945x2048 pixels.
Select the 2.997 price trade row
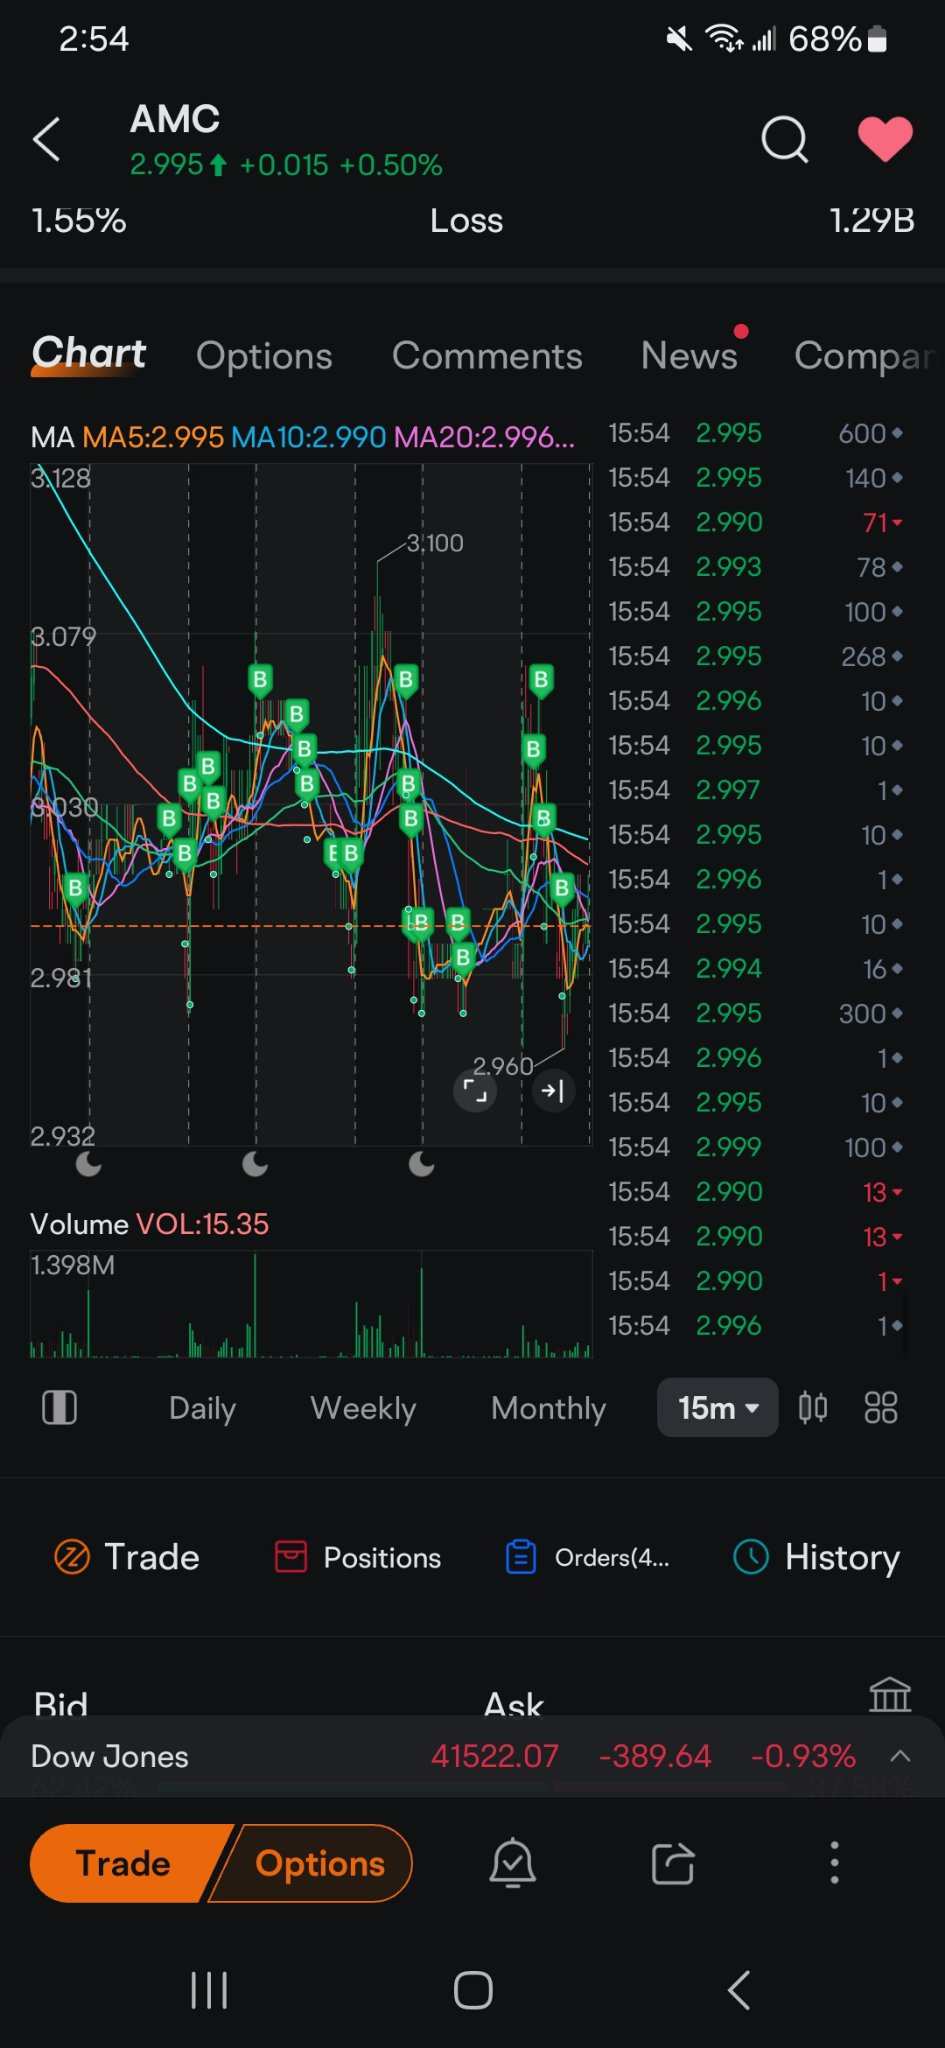[756, 790]
